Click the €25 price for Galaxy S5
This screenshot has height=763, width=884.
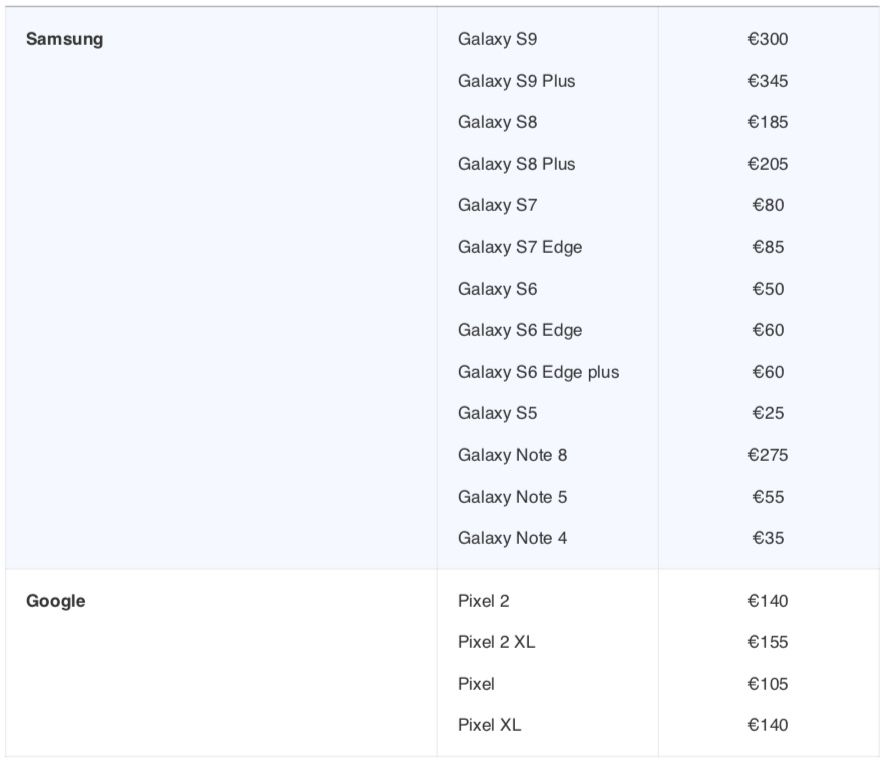(x=768, y=413)
